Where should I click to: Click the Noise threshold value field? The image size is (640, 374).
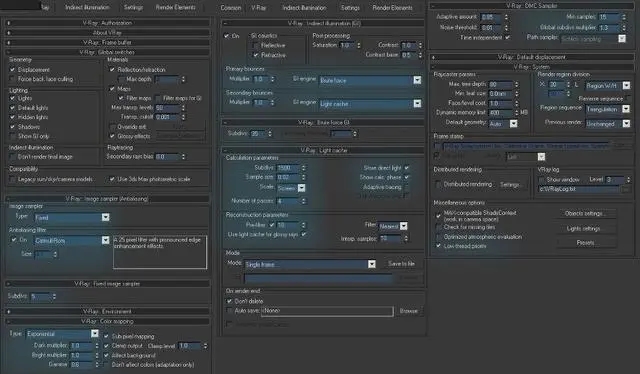[x=491, y=27]
